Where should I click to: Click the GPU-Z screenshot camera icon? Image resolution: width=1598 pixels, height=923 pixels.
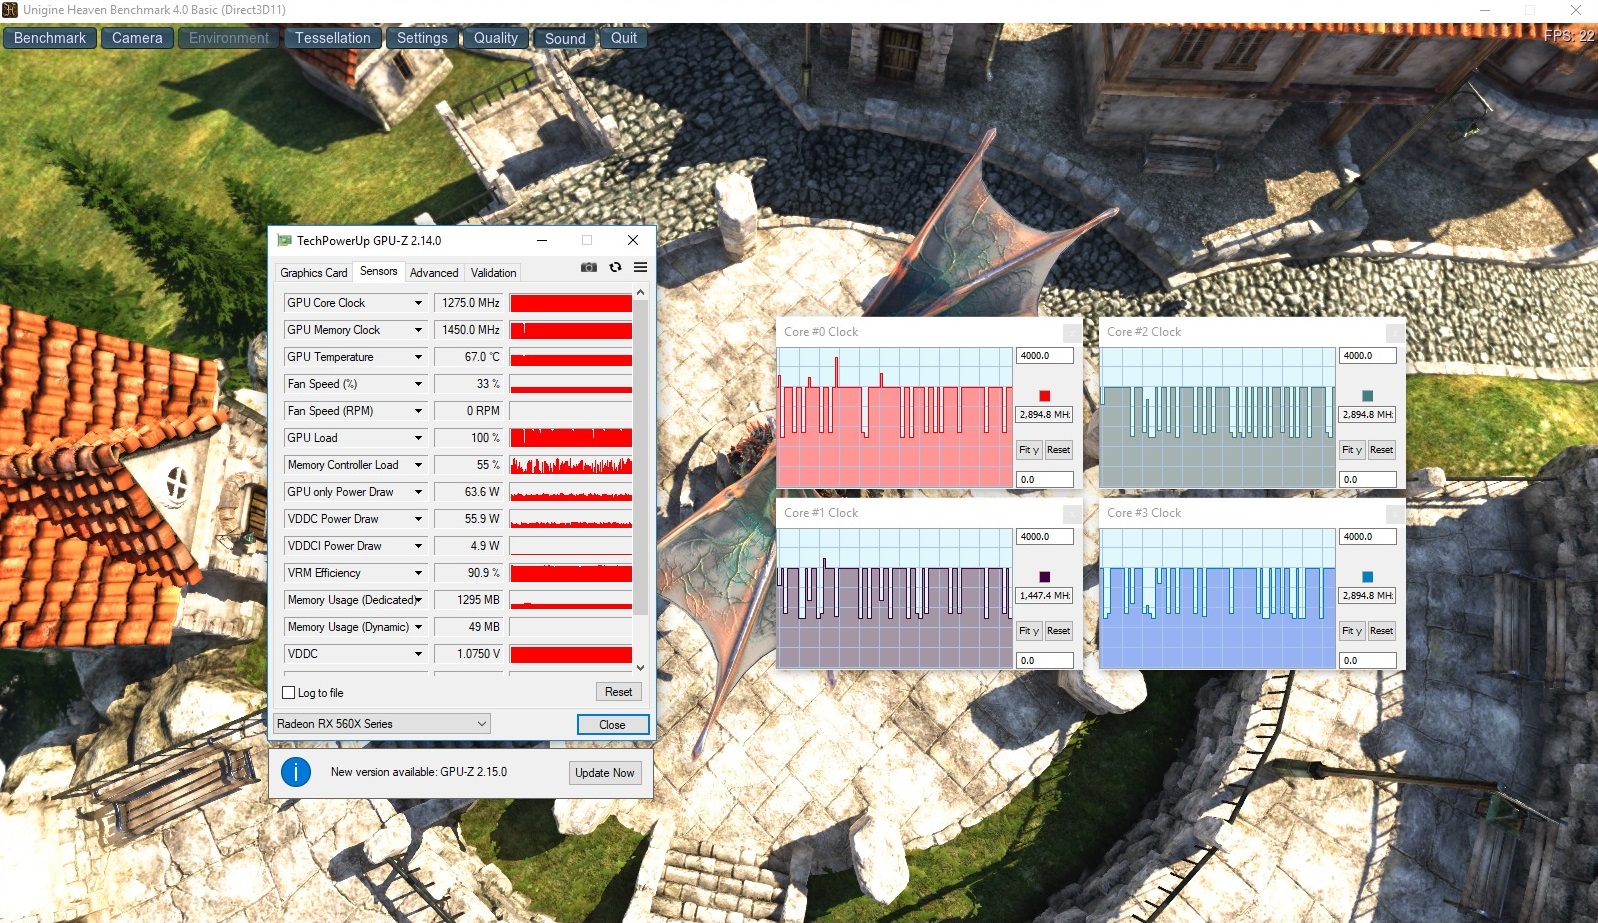click(x=589, y=268)
